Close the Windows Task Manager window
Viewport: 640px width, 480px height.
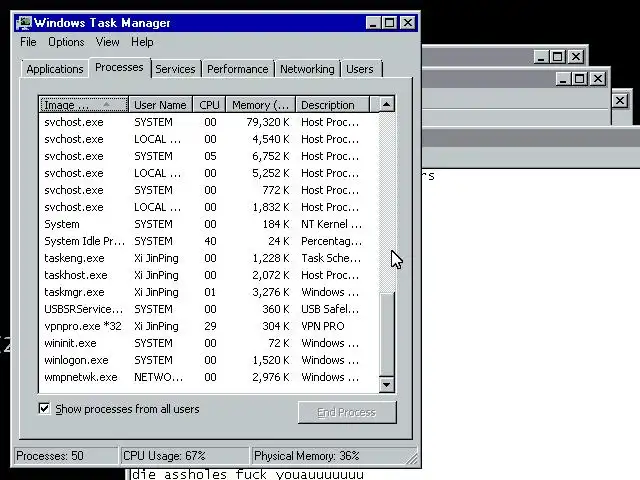pos(408,22)
